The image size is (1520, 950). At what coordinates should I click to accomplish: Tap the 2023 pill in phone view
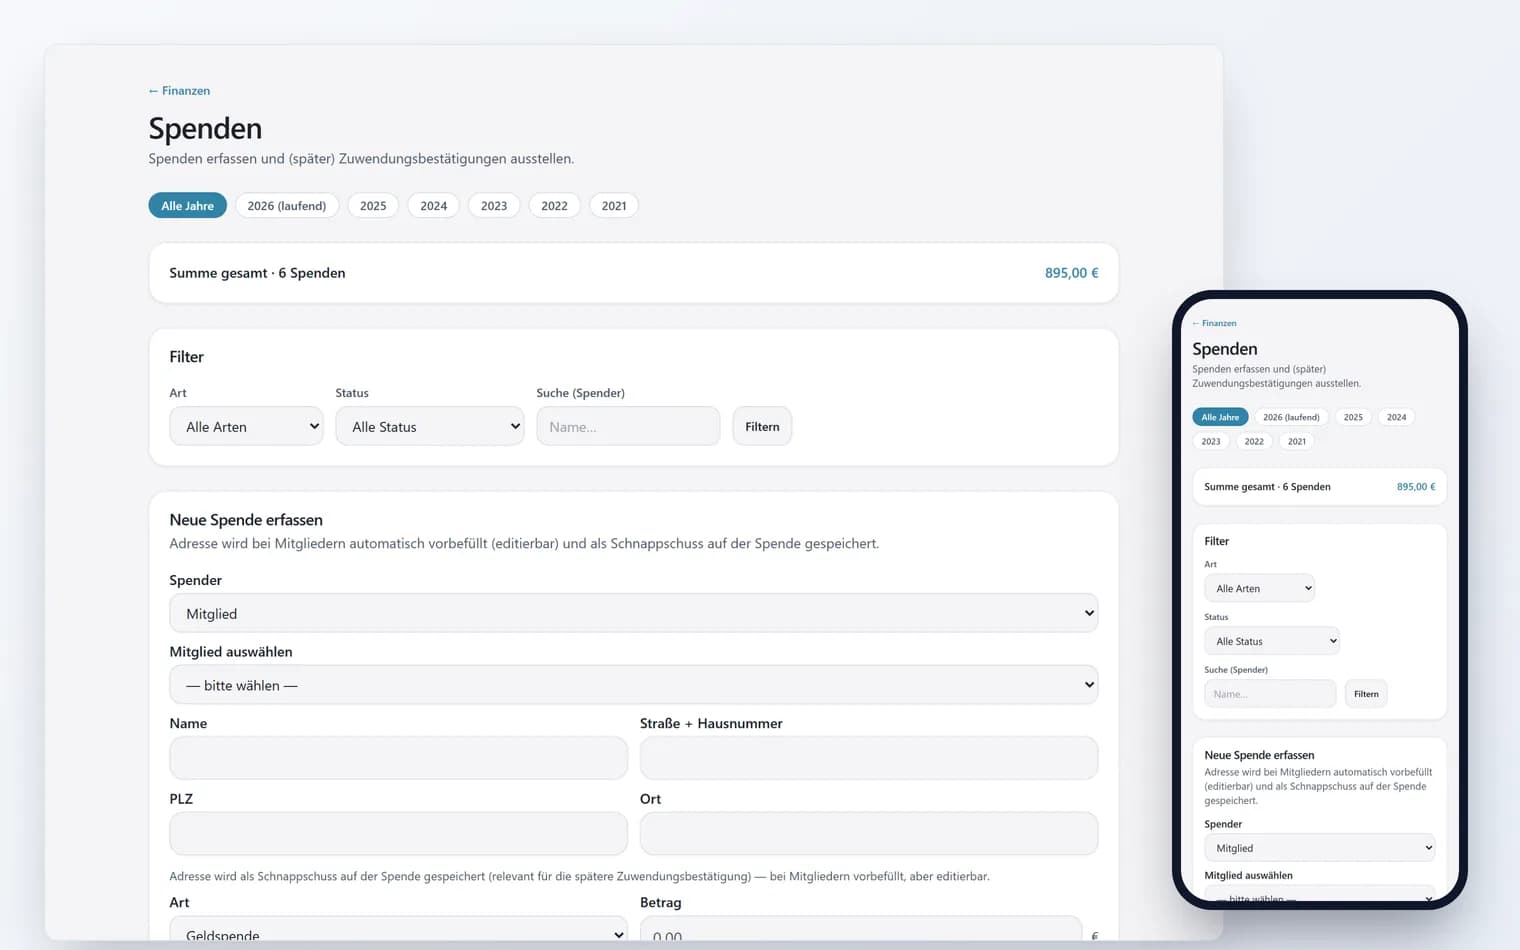[1211, 441]
